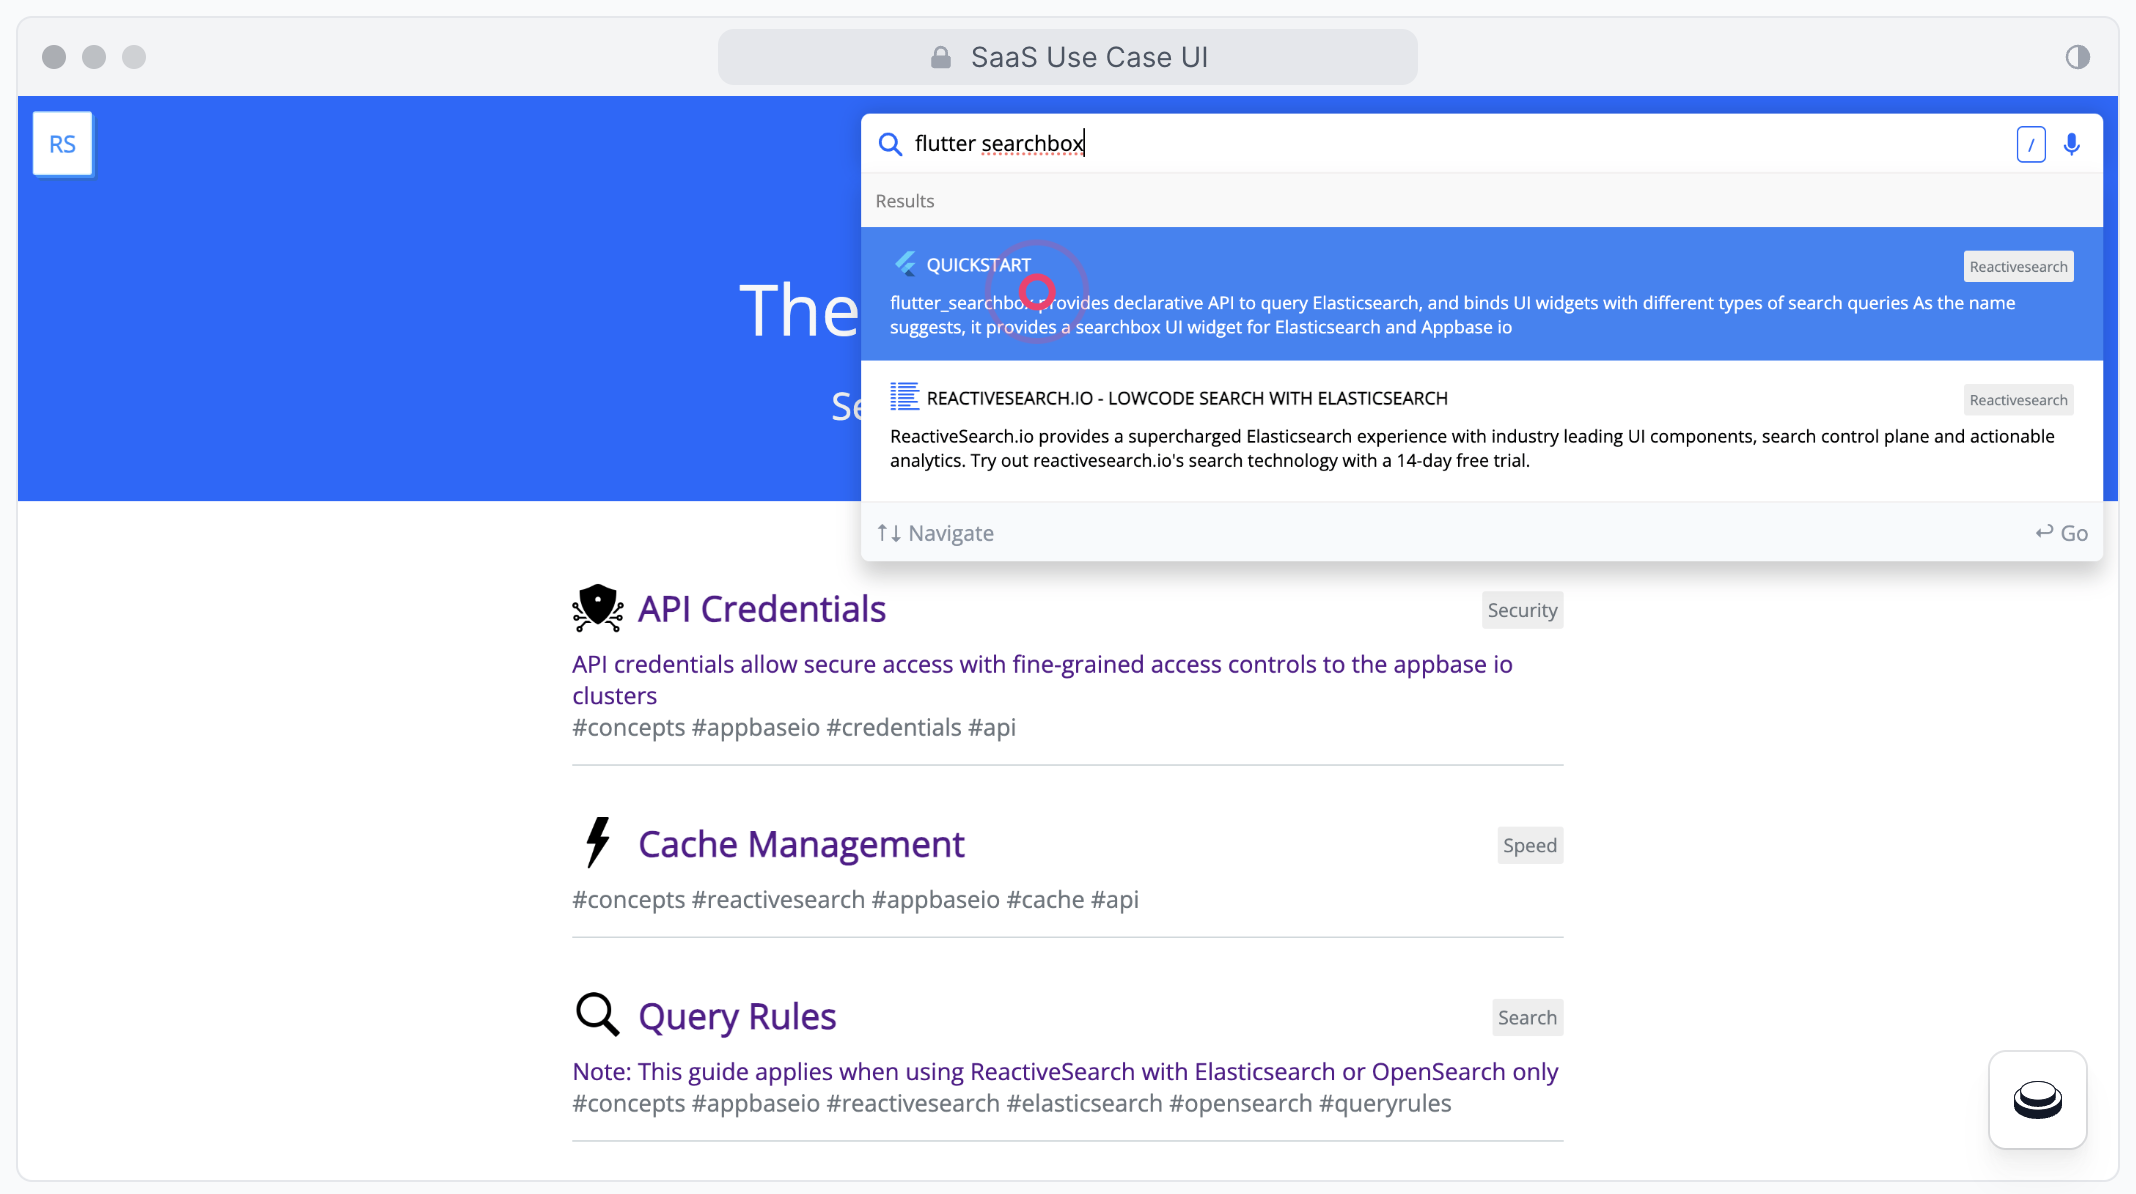This screenshot has height=1194, width=2136.
Task: Click the Cache Management lightning bolt icon
Action: coord(597,842)
